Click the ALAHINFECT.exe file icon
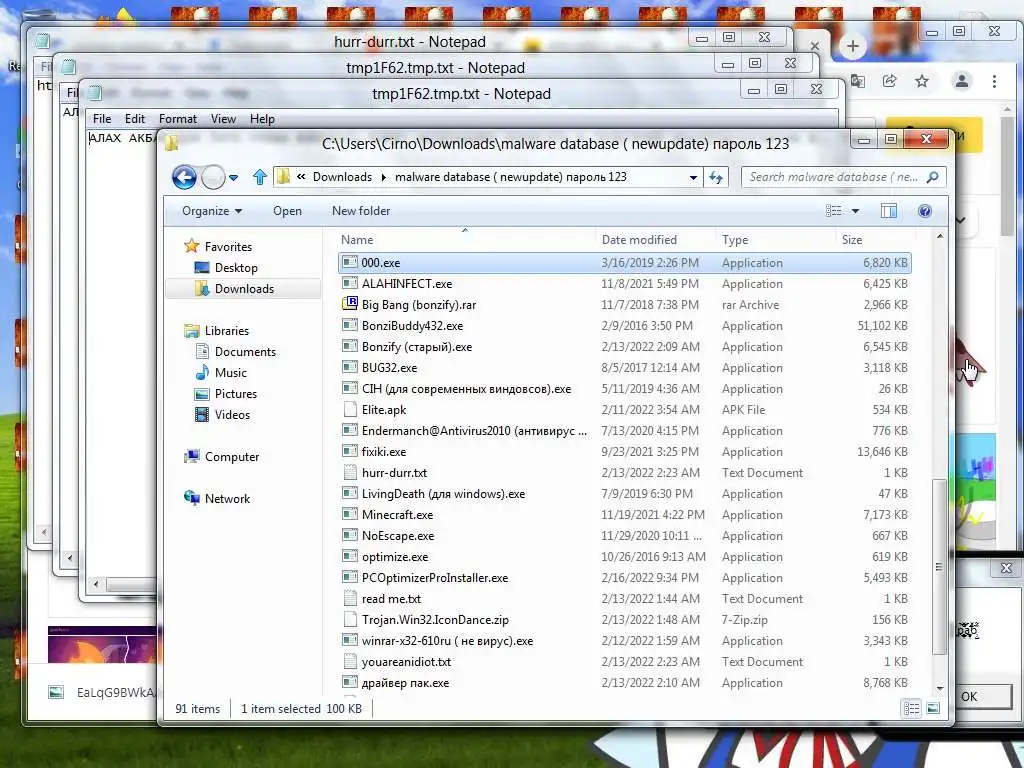This screenshot has height=768, width=1024. click(x=350, y=283)
